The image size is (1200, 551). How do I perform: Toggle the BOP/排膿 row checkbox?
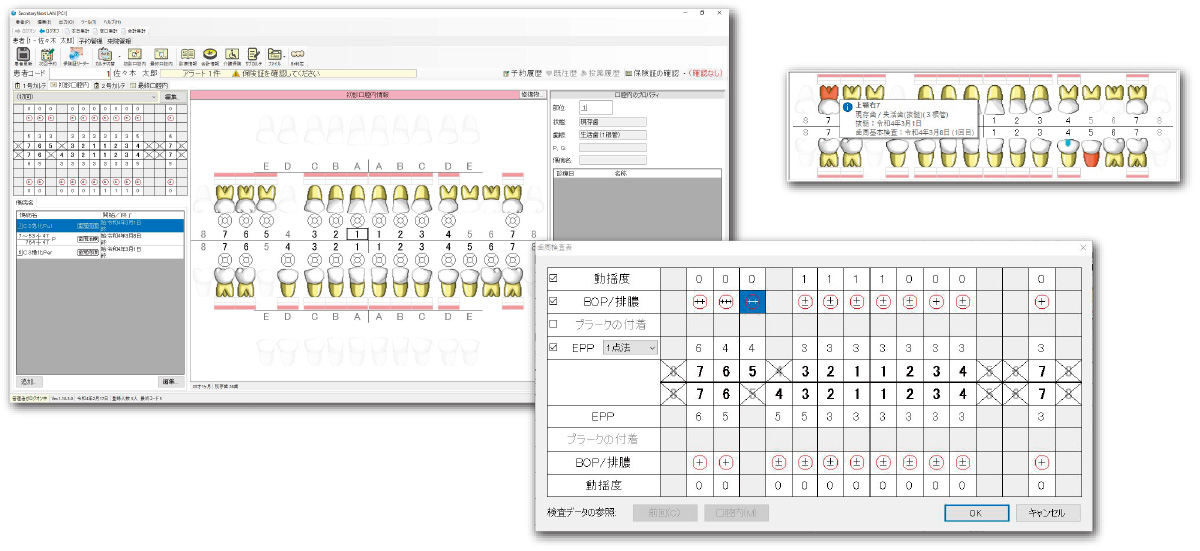pos(554,300)
